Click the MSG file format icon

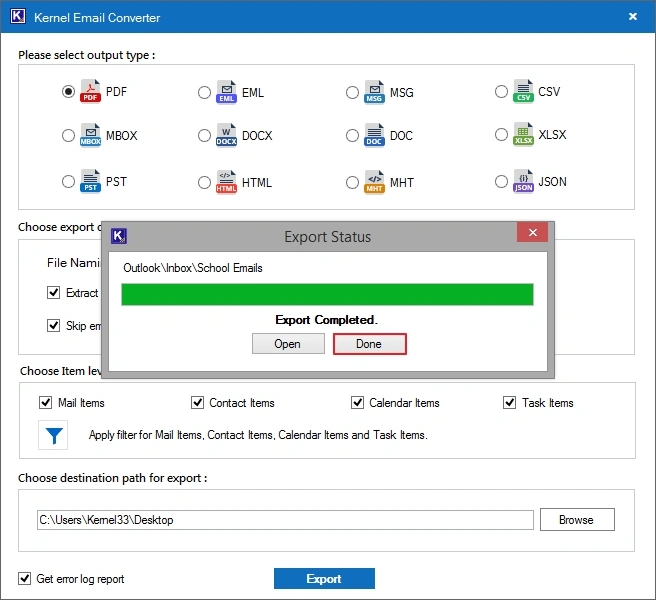[374, 92]
